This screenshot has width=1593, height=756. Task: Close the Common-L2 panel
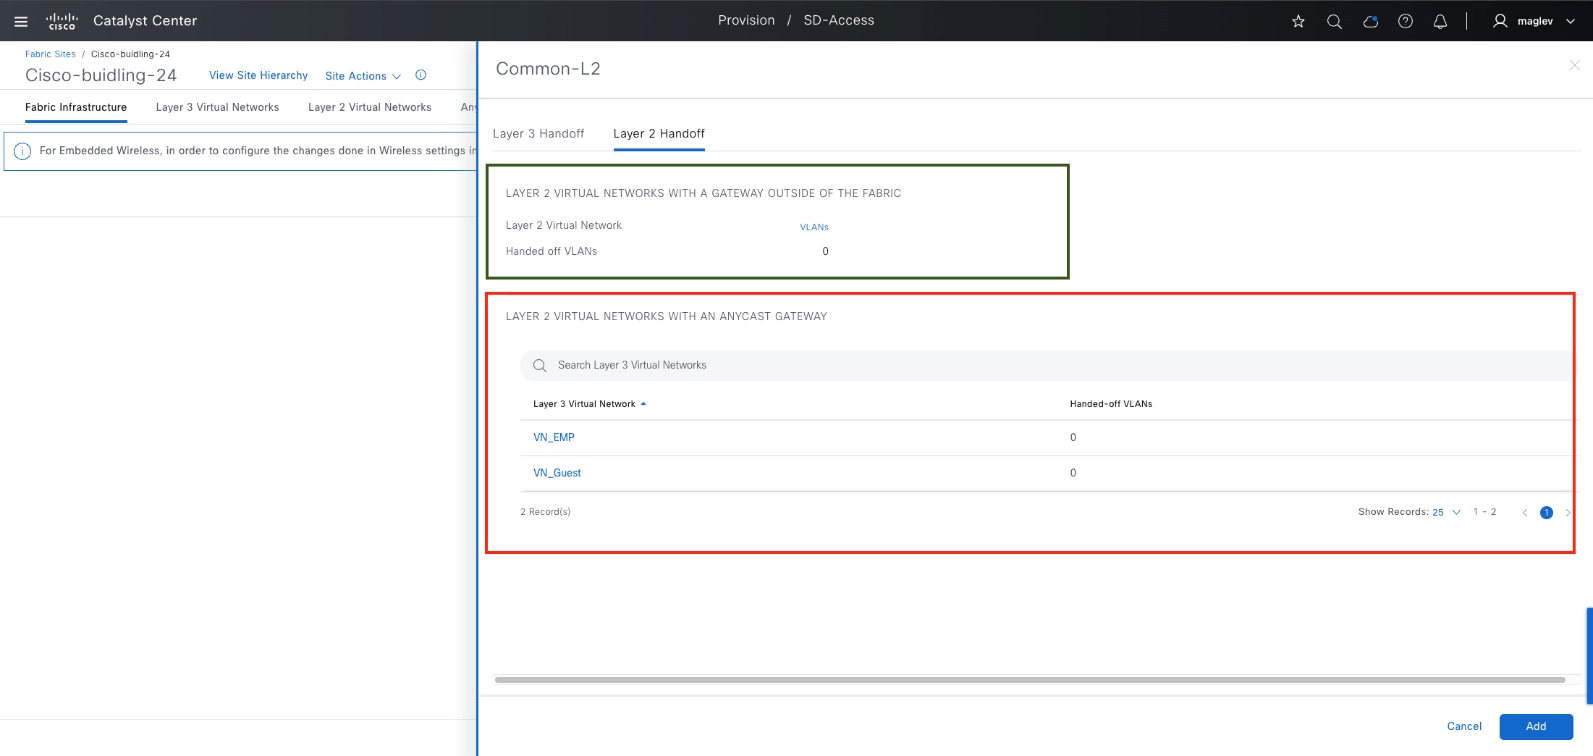click(1574, 65)
